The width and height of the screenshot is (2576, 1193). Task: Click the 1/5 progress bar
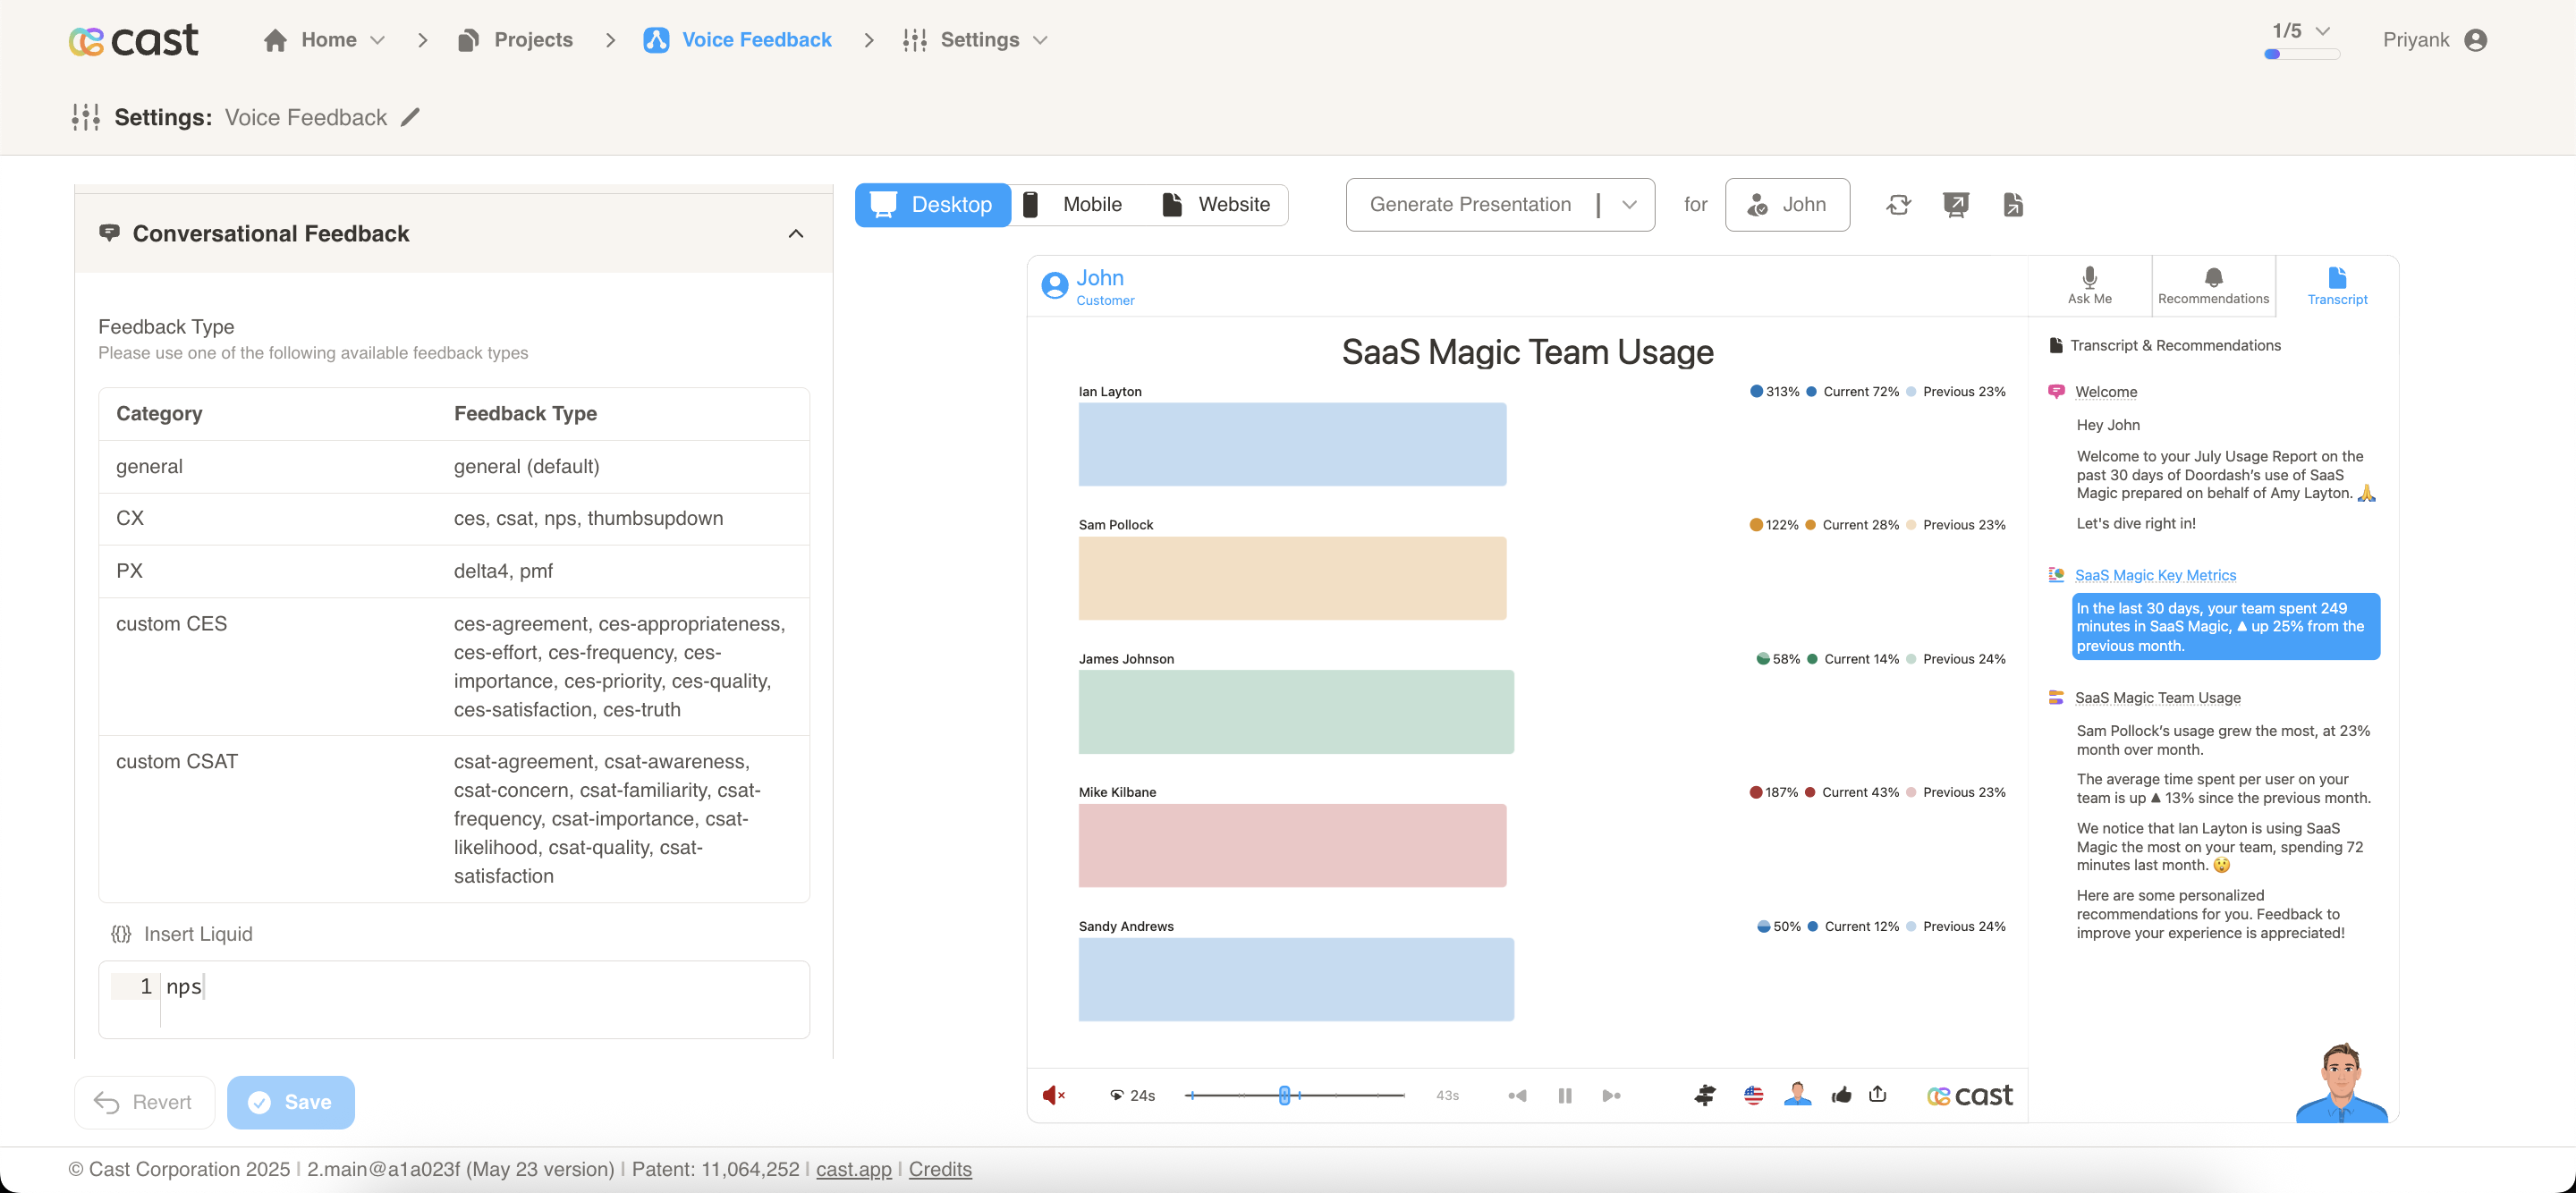(x=2302, y=54)
